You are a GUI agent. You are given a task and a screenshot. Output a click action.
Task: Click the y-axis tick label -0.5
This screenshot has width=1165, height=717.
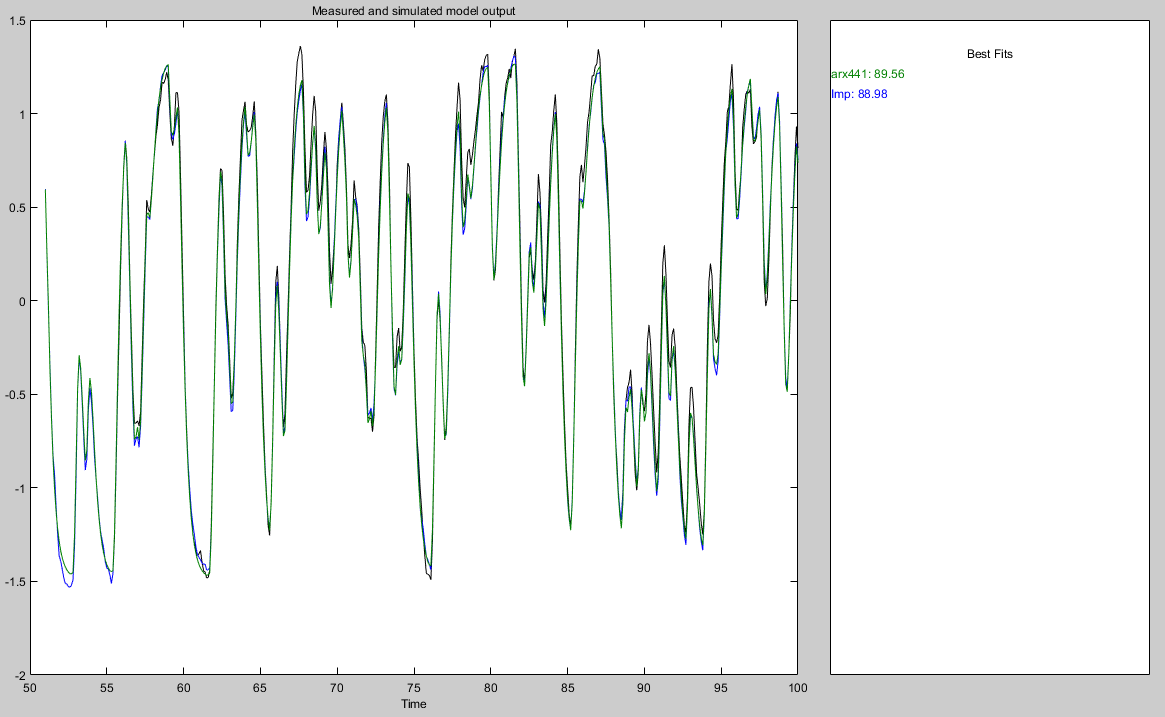(15, 395)
